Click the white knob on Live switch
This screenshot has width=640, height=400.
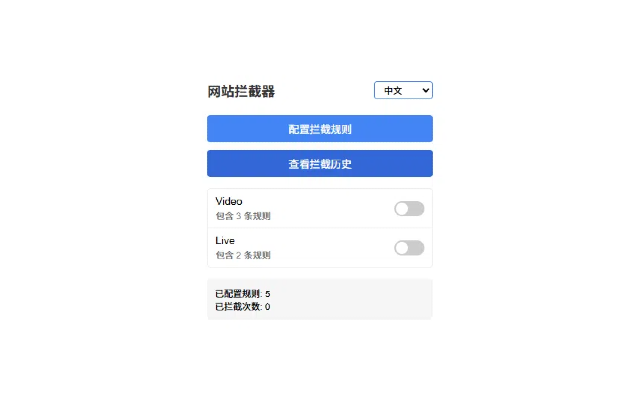click(x=402, y=248)
